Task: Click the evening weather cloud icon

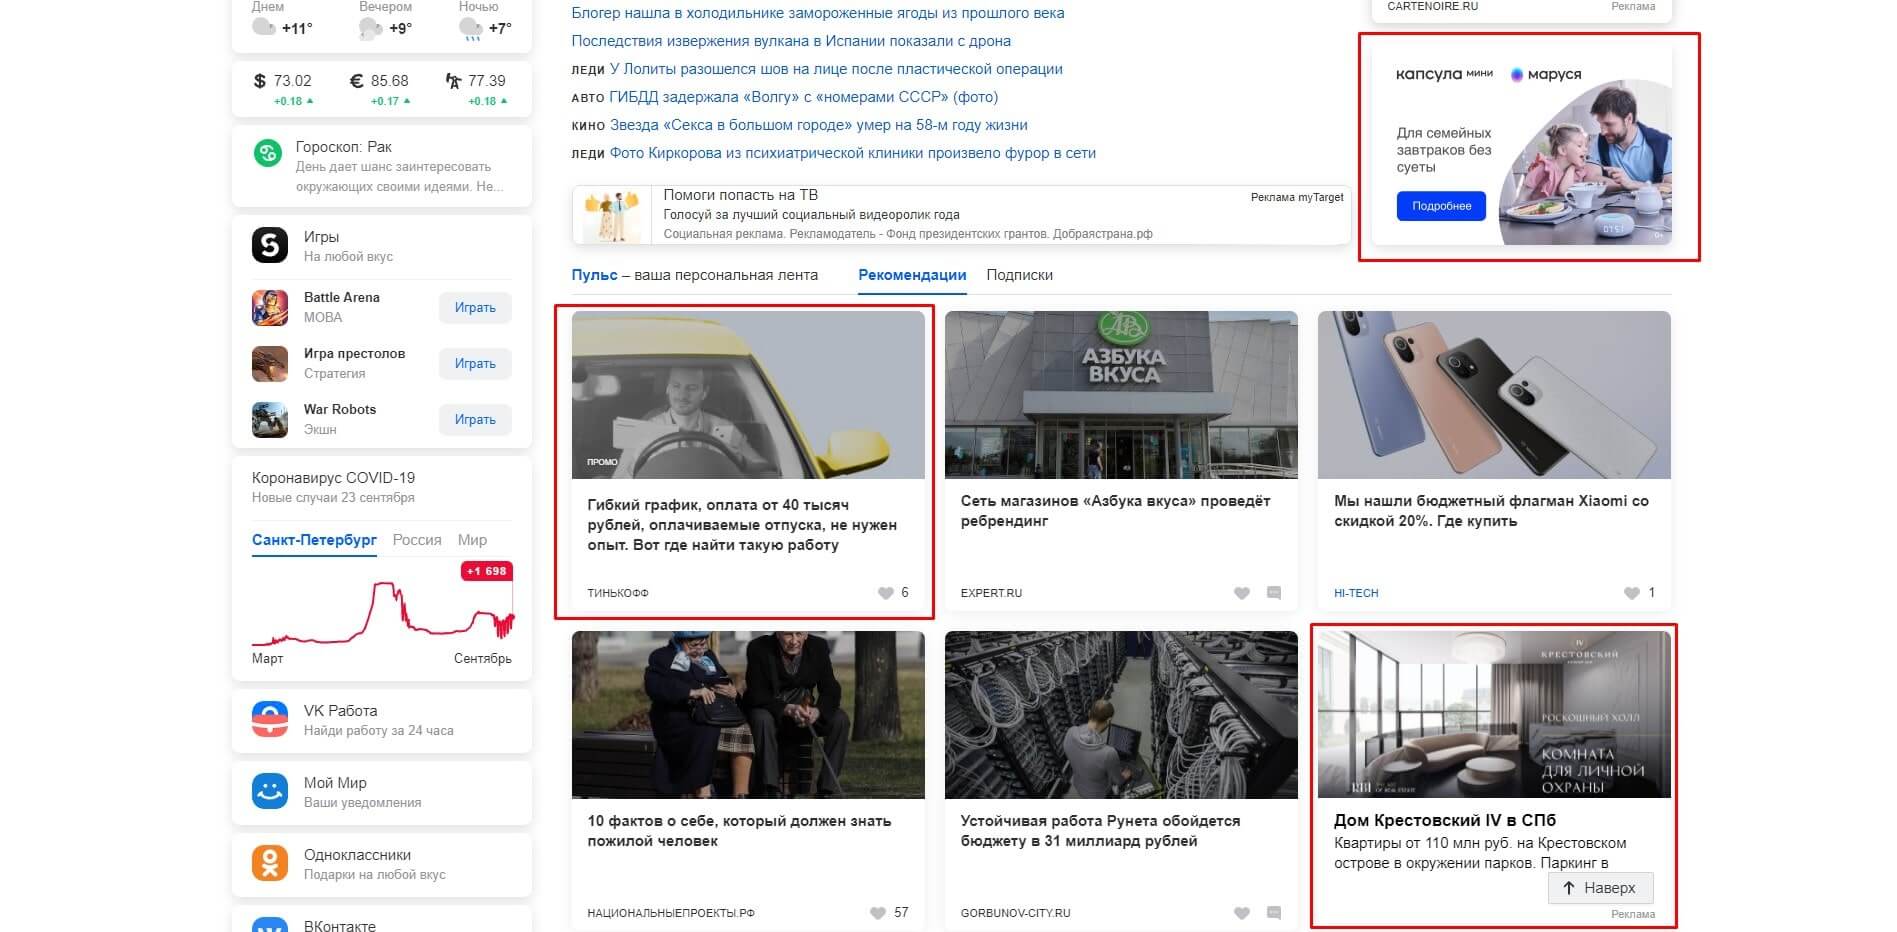Action: tap(370, 28)
